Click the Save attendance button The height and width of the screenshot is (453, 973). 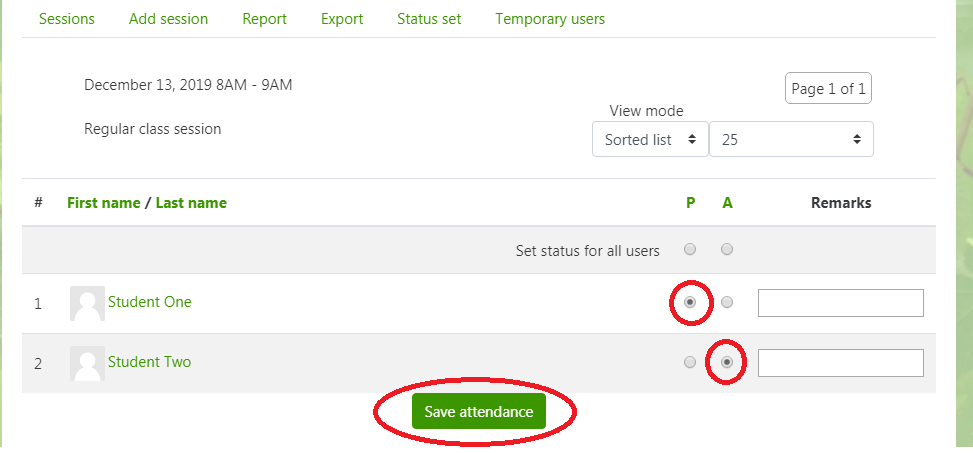pos(478,411)
